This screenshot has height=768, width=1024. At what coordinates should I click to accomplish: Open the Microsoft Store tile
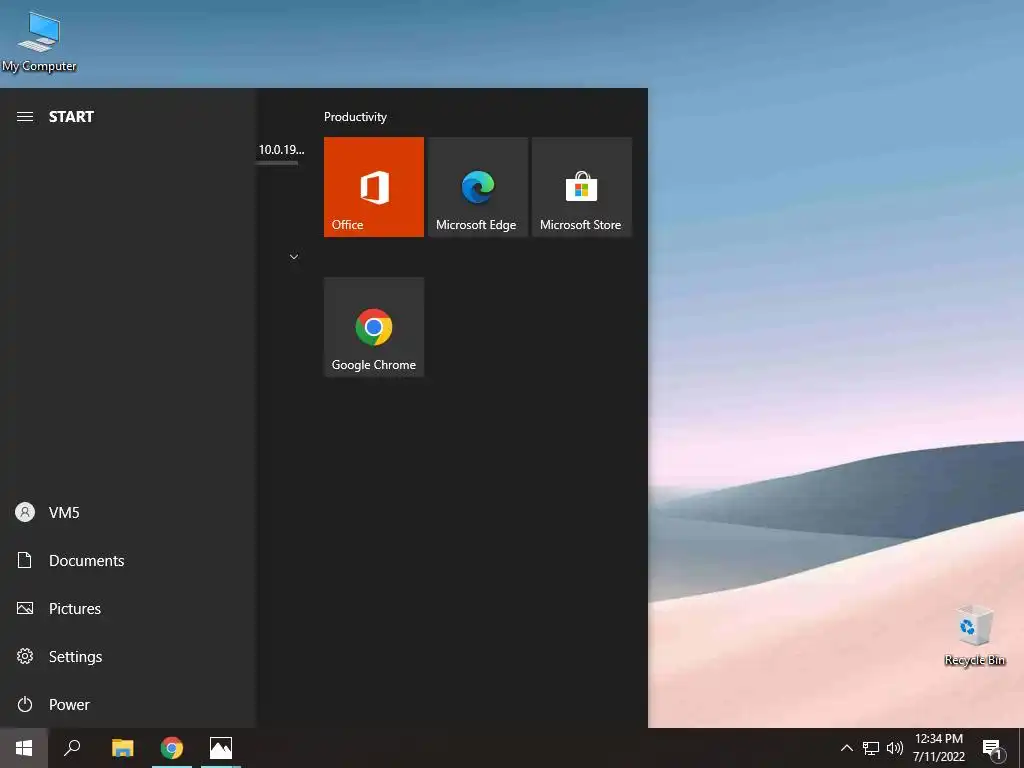click(581, 187)
